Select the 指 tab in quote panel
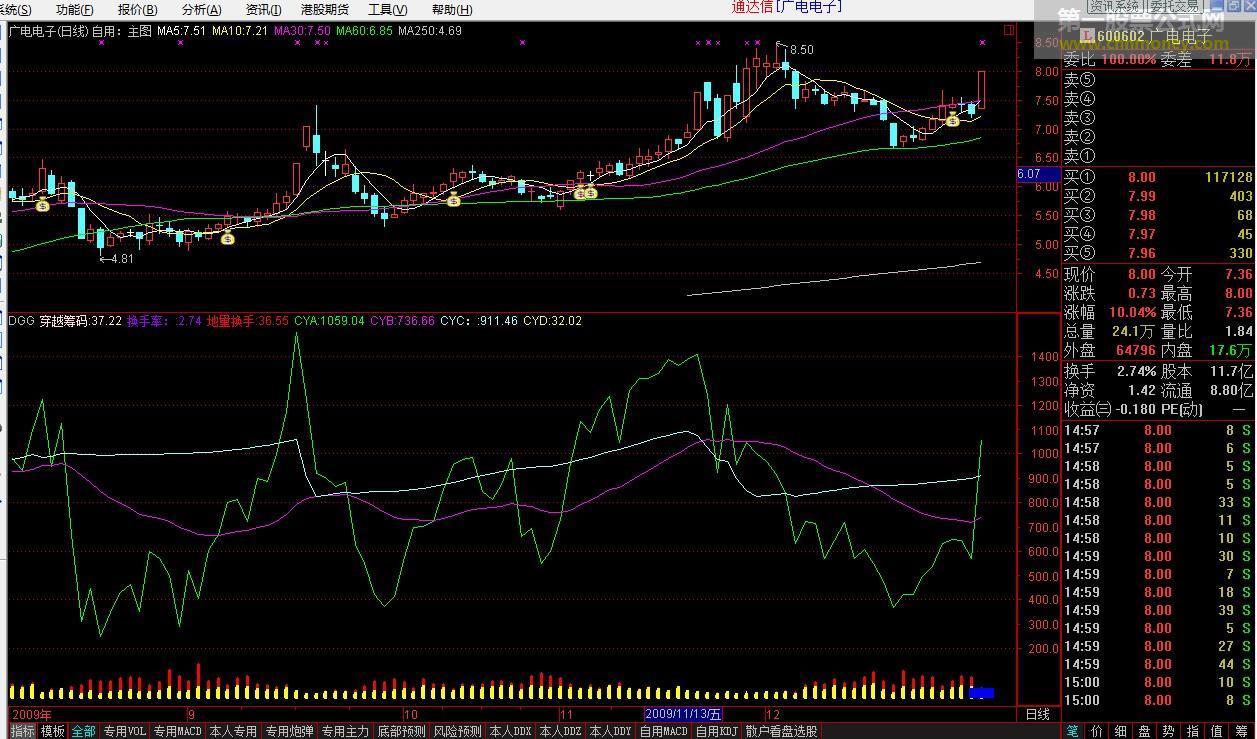The image size is (1257, 739). (x=1193, y=731)
